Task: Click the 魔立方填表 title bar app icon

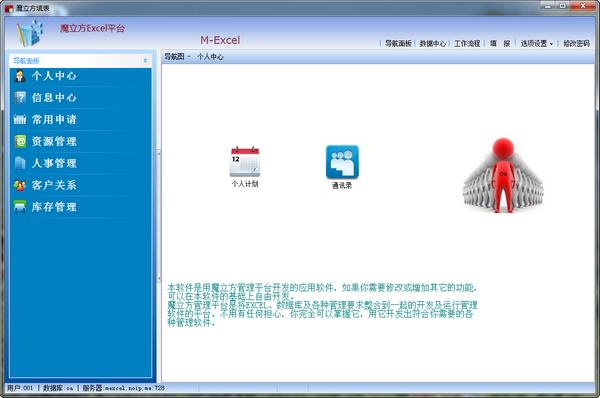Action: [x=9, y=8]
